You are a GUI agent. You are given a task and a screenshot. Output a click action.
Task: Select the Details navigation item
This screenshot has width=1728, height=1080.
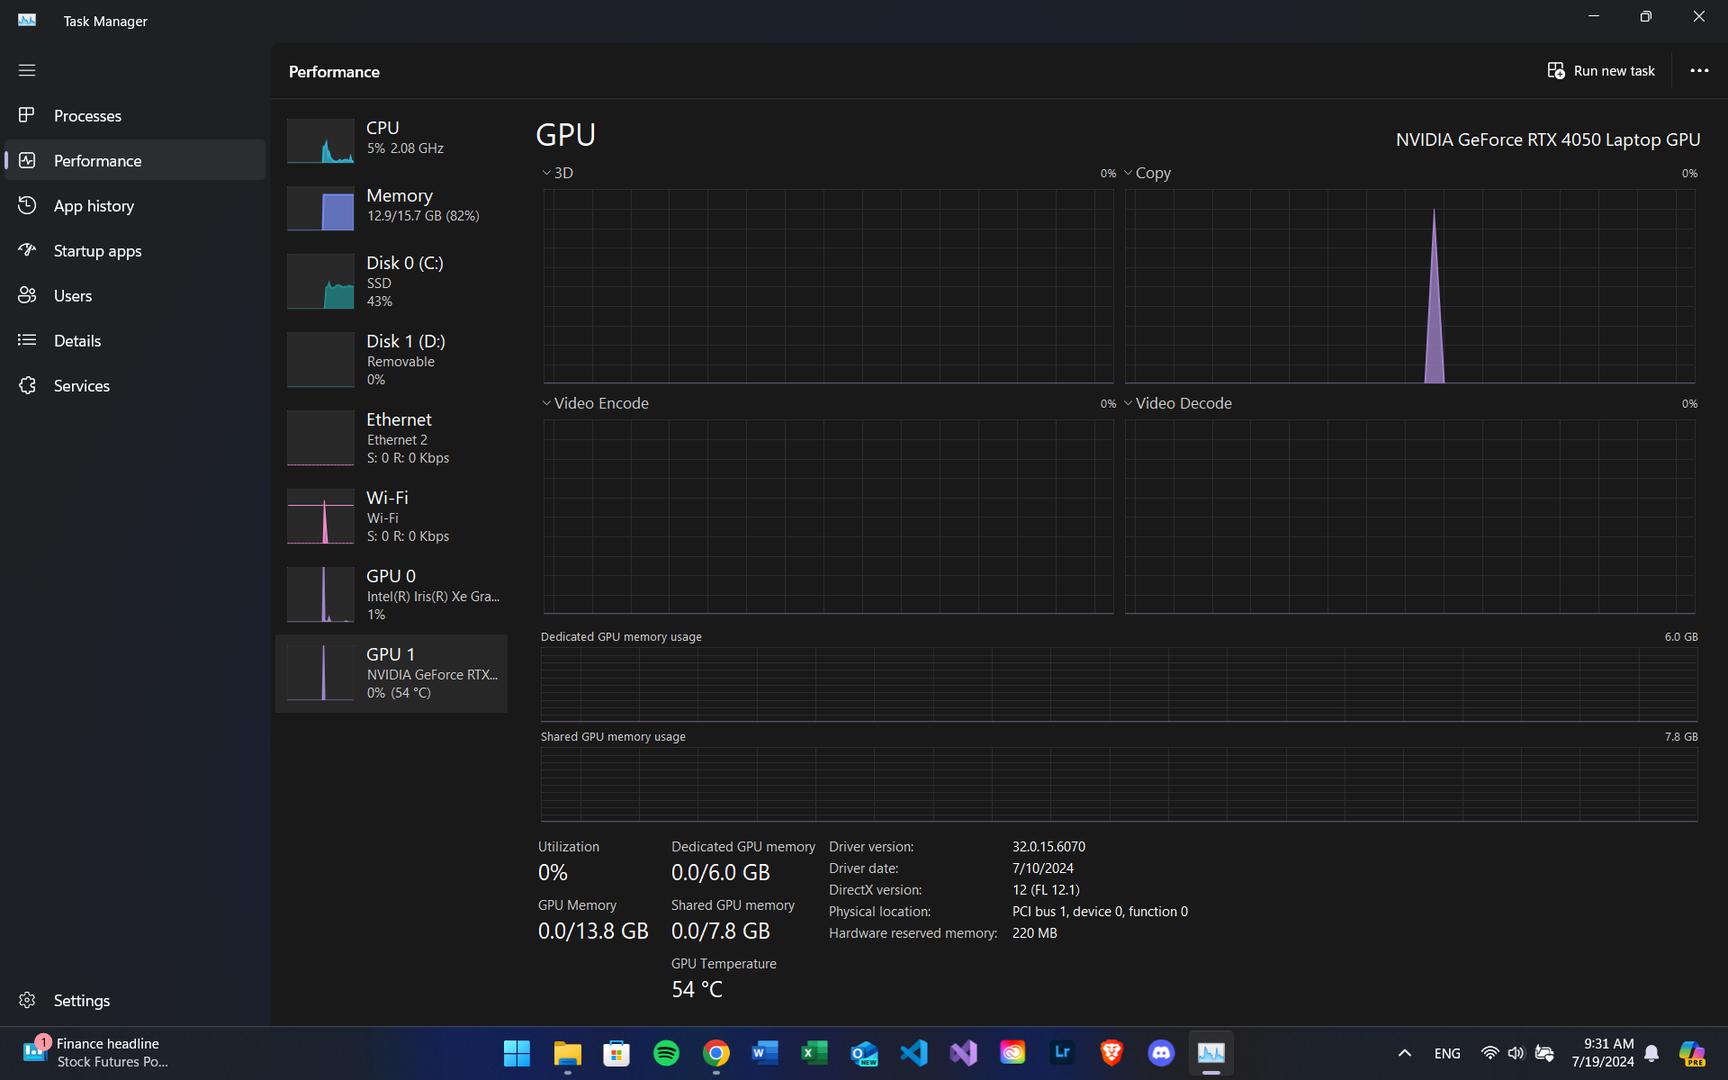(77, 341)
